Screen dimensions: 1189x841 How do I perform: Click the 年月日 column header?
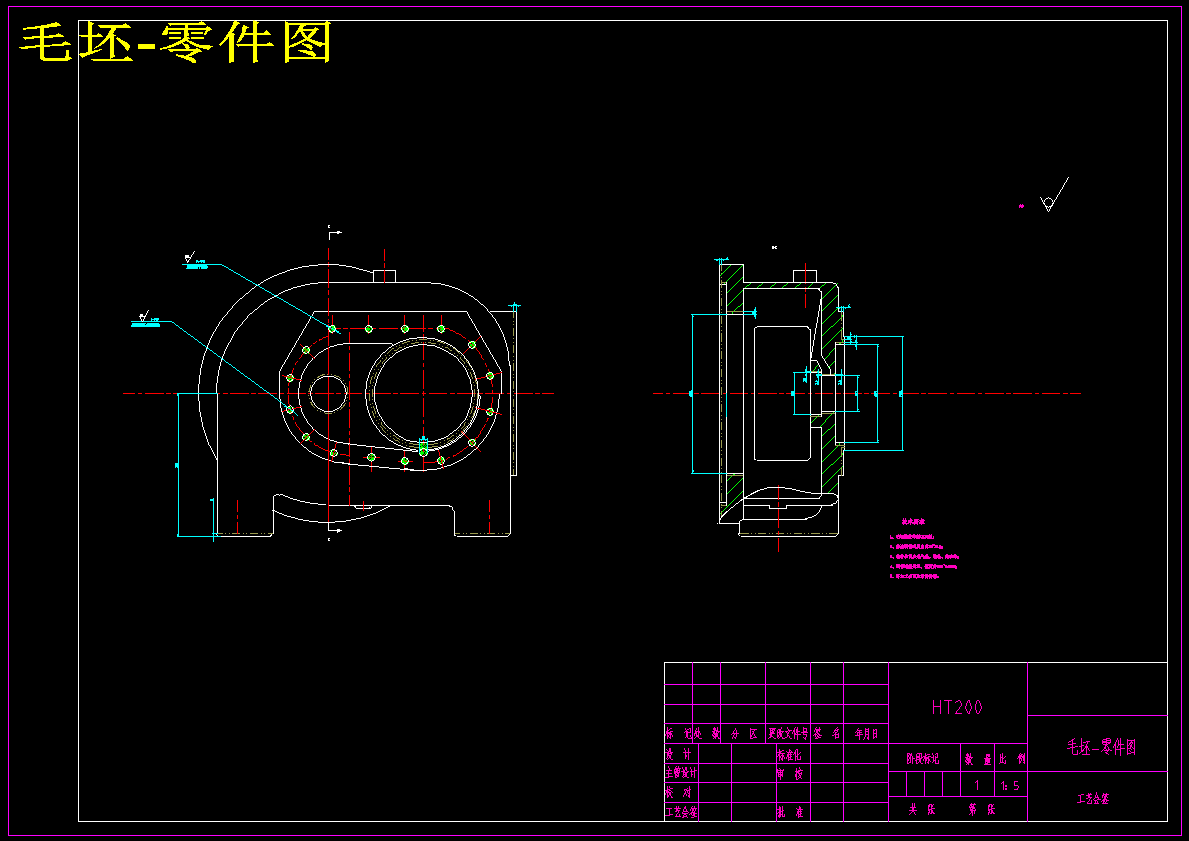tap(866, 733)
